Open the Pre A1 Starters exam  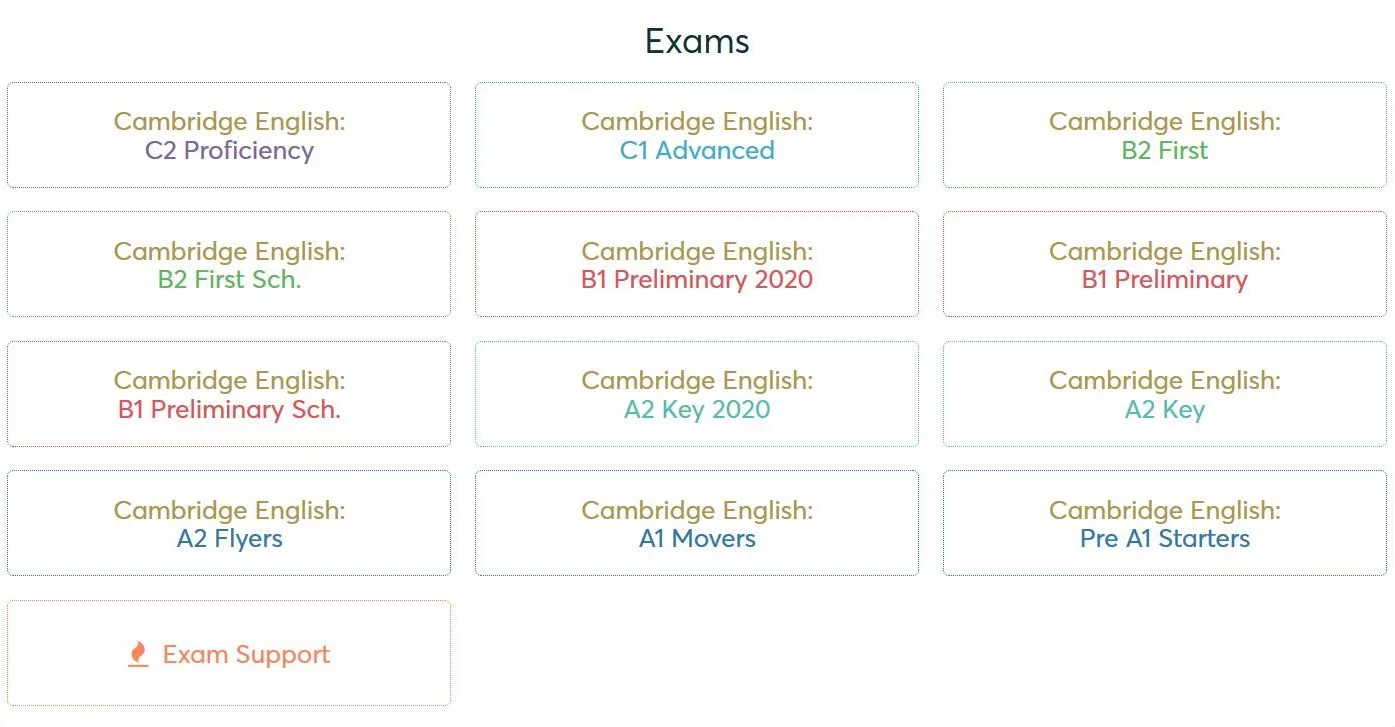click(x=1164, y=539)
